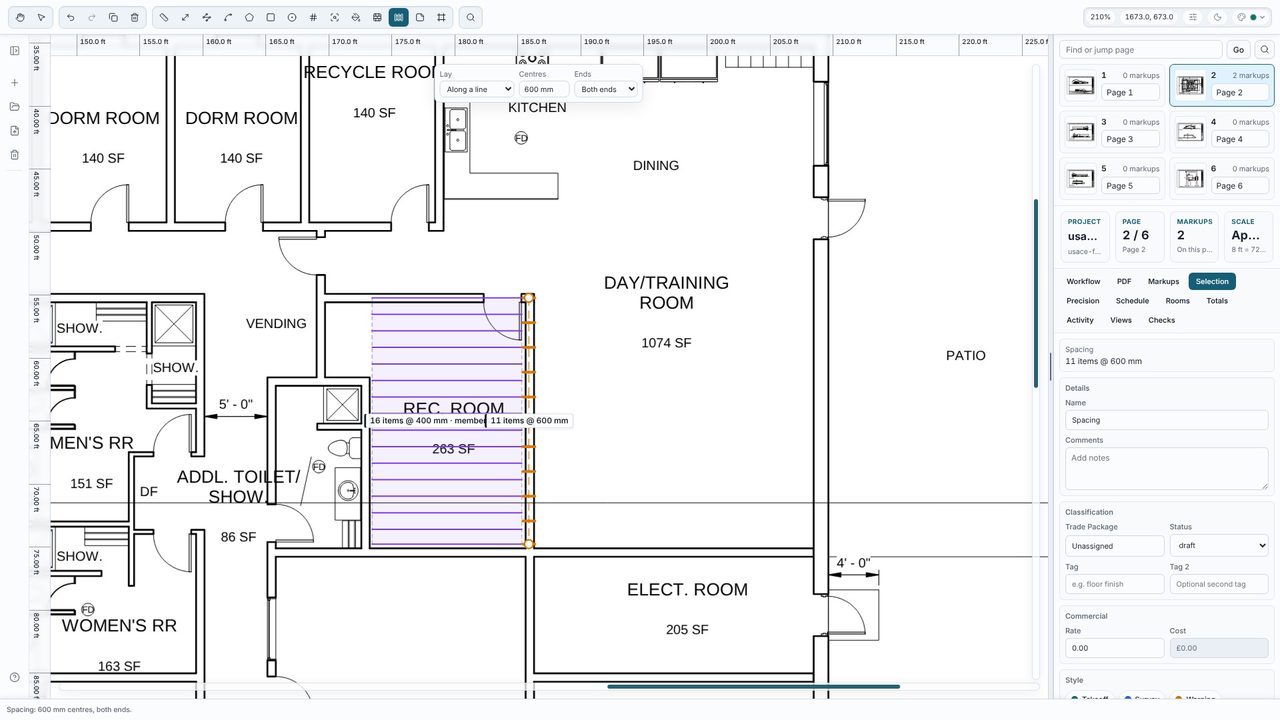The width and height of the screenshot is (1280, 720).
Task: Toggle dark mode moon icon
Action: (1217, 17)
